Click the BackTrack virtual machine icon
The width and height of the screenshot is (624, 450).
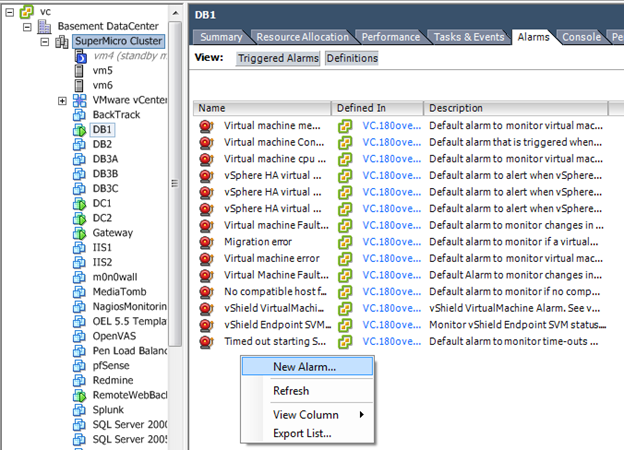tap(79, 115)
